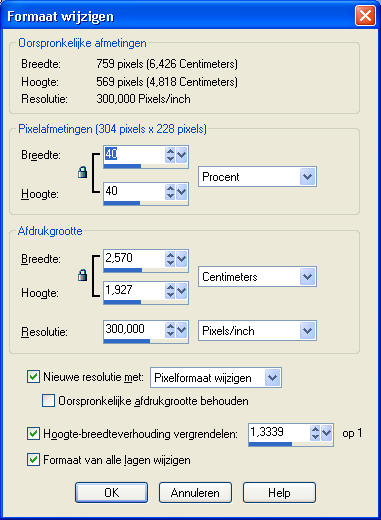
Task: Toggle Hoogte-breedteverhouding vergrendelen checkbox
Action: tap(33, 433)
